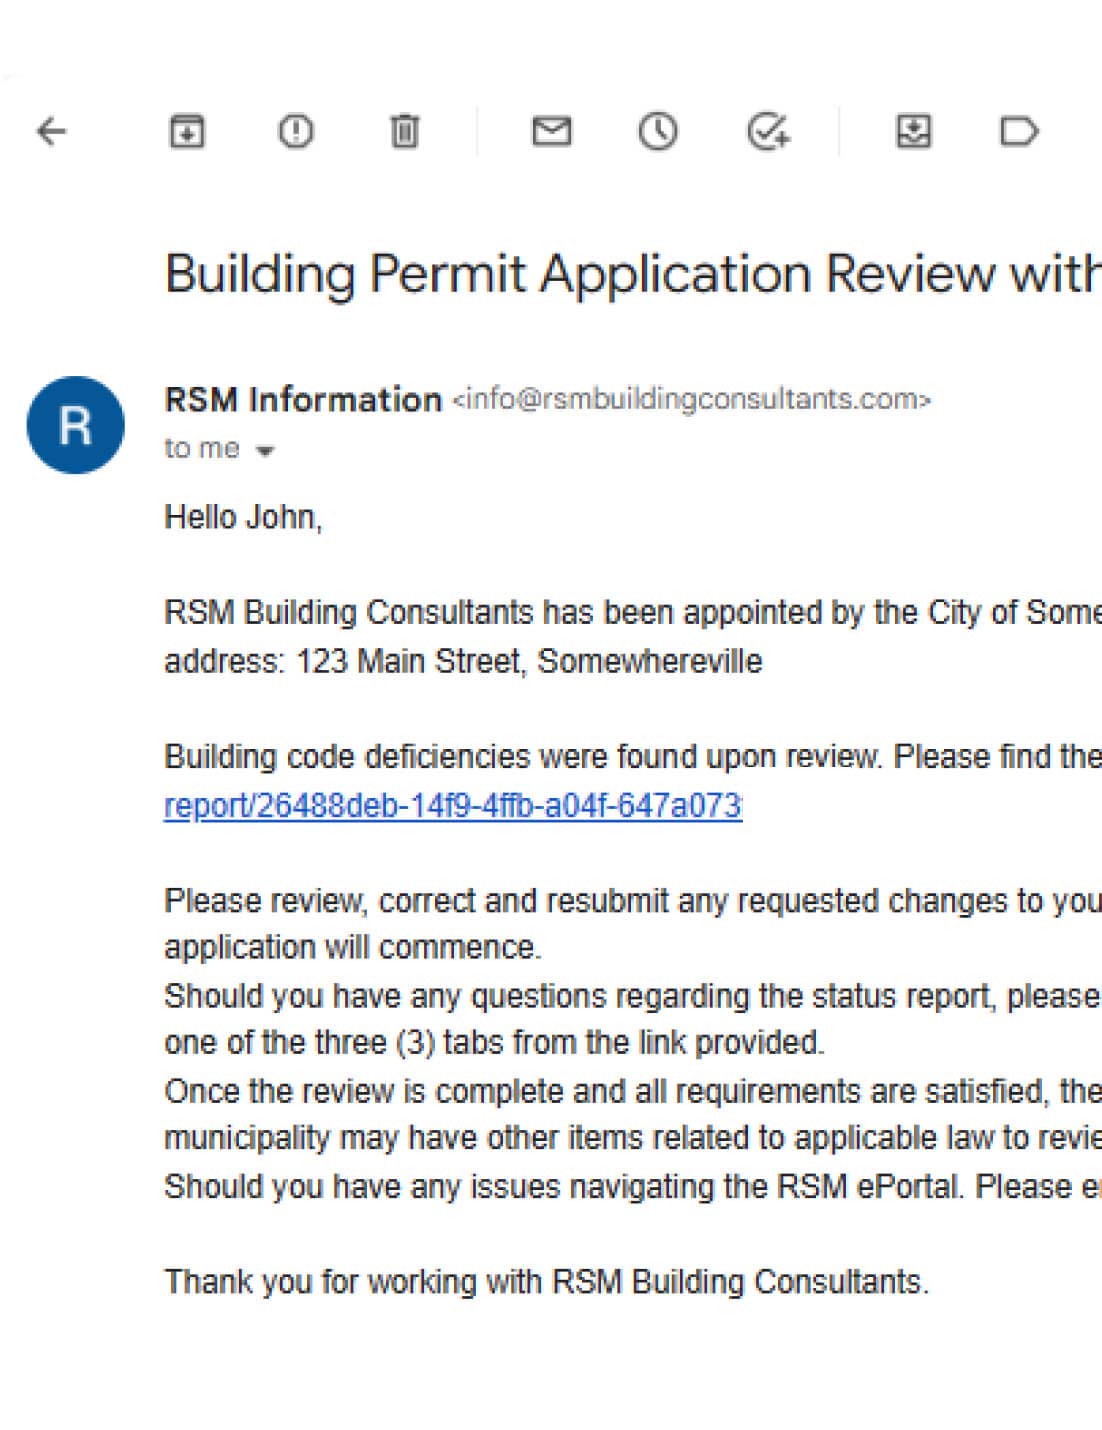The image size is (1102, 1430).
Task: Click the RSM Information sender name
Action: point(303,398)
